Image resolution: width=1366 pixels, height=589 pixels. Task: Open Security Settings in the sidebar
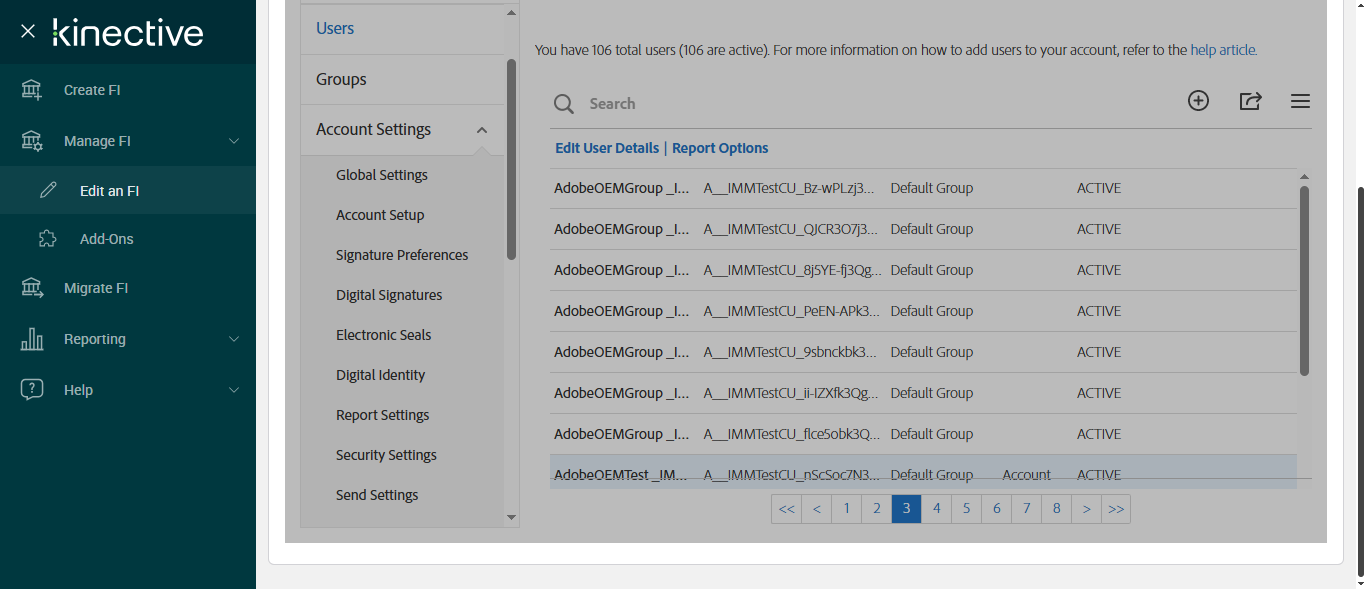[x=386, y=455]
